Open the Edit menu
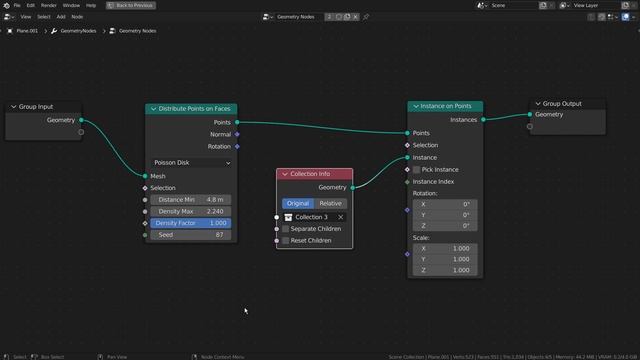This screenshot has width=640, height=360. [x=31, y=5]
